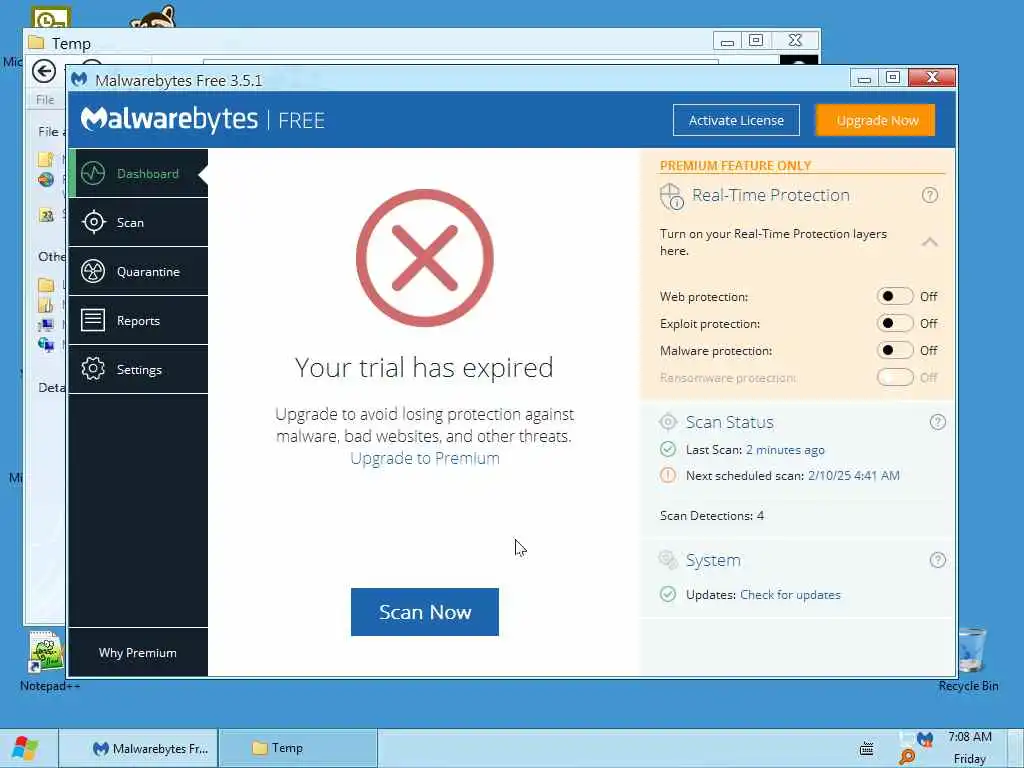Click the tray keyboard icon
1024x768 pixels.
pos(867,748)
